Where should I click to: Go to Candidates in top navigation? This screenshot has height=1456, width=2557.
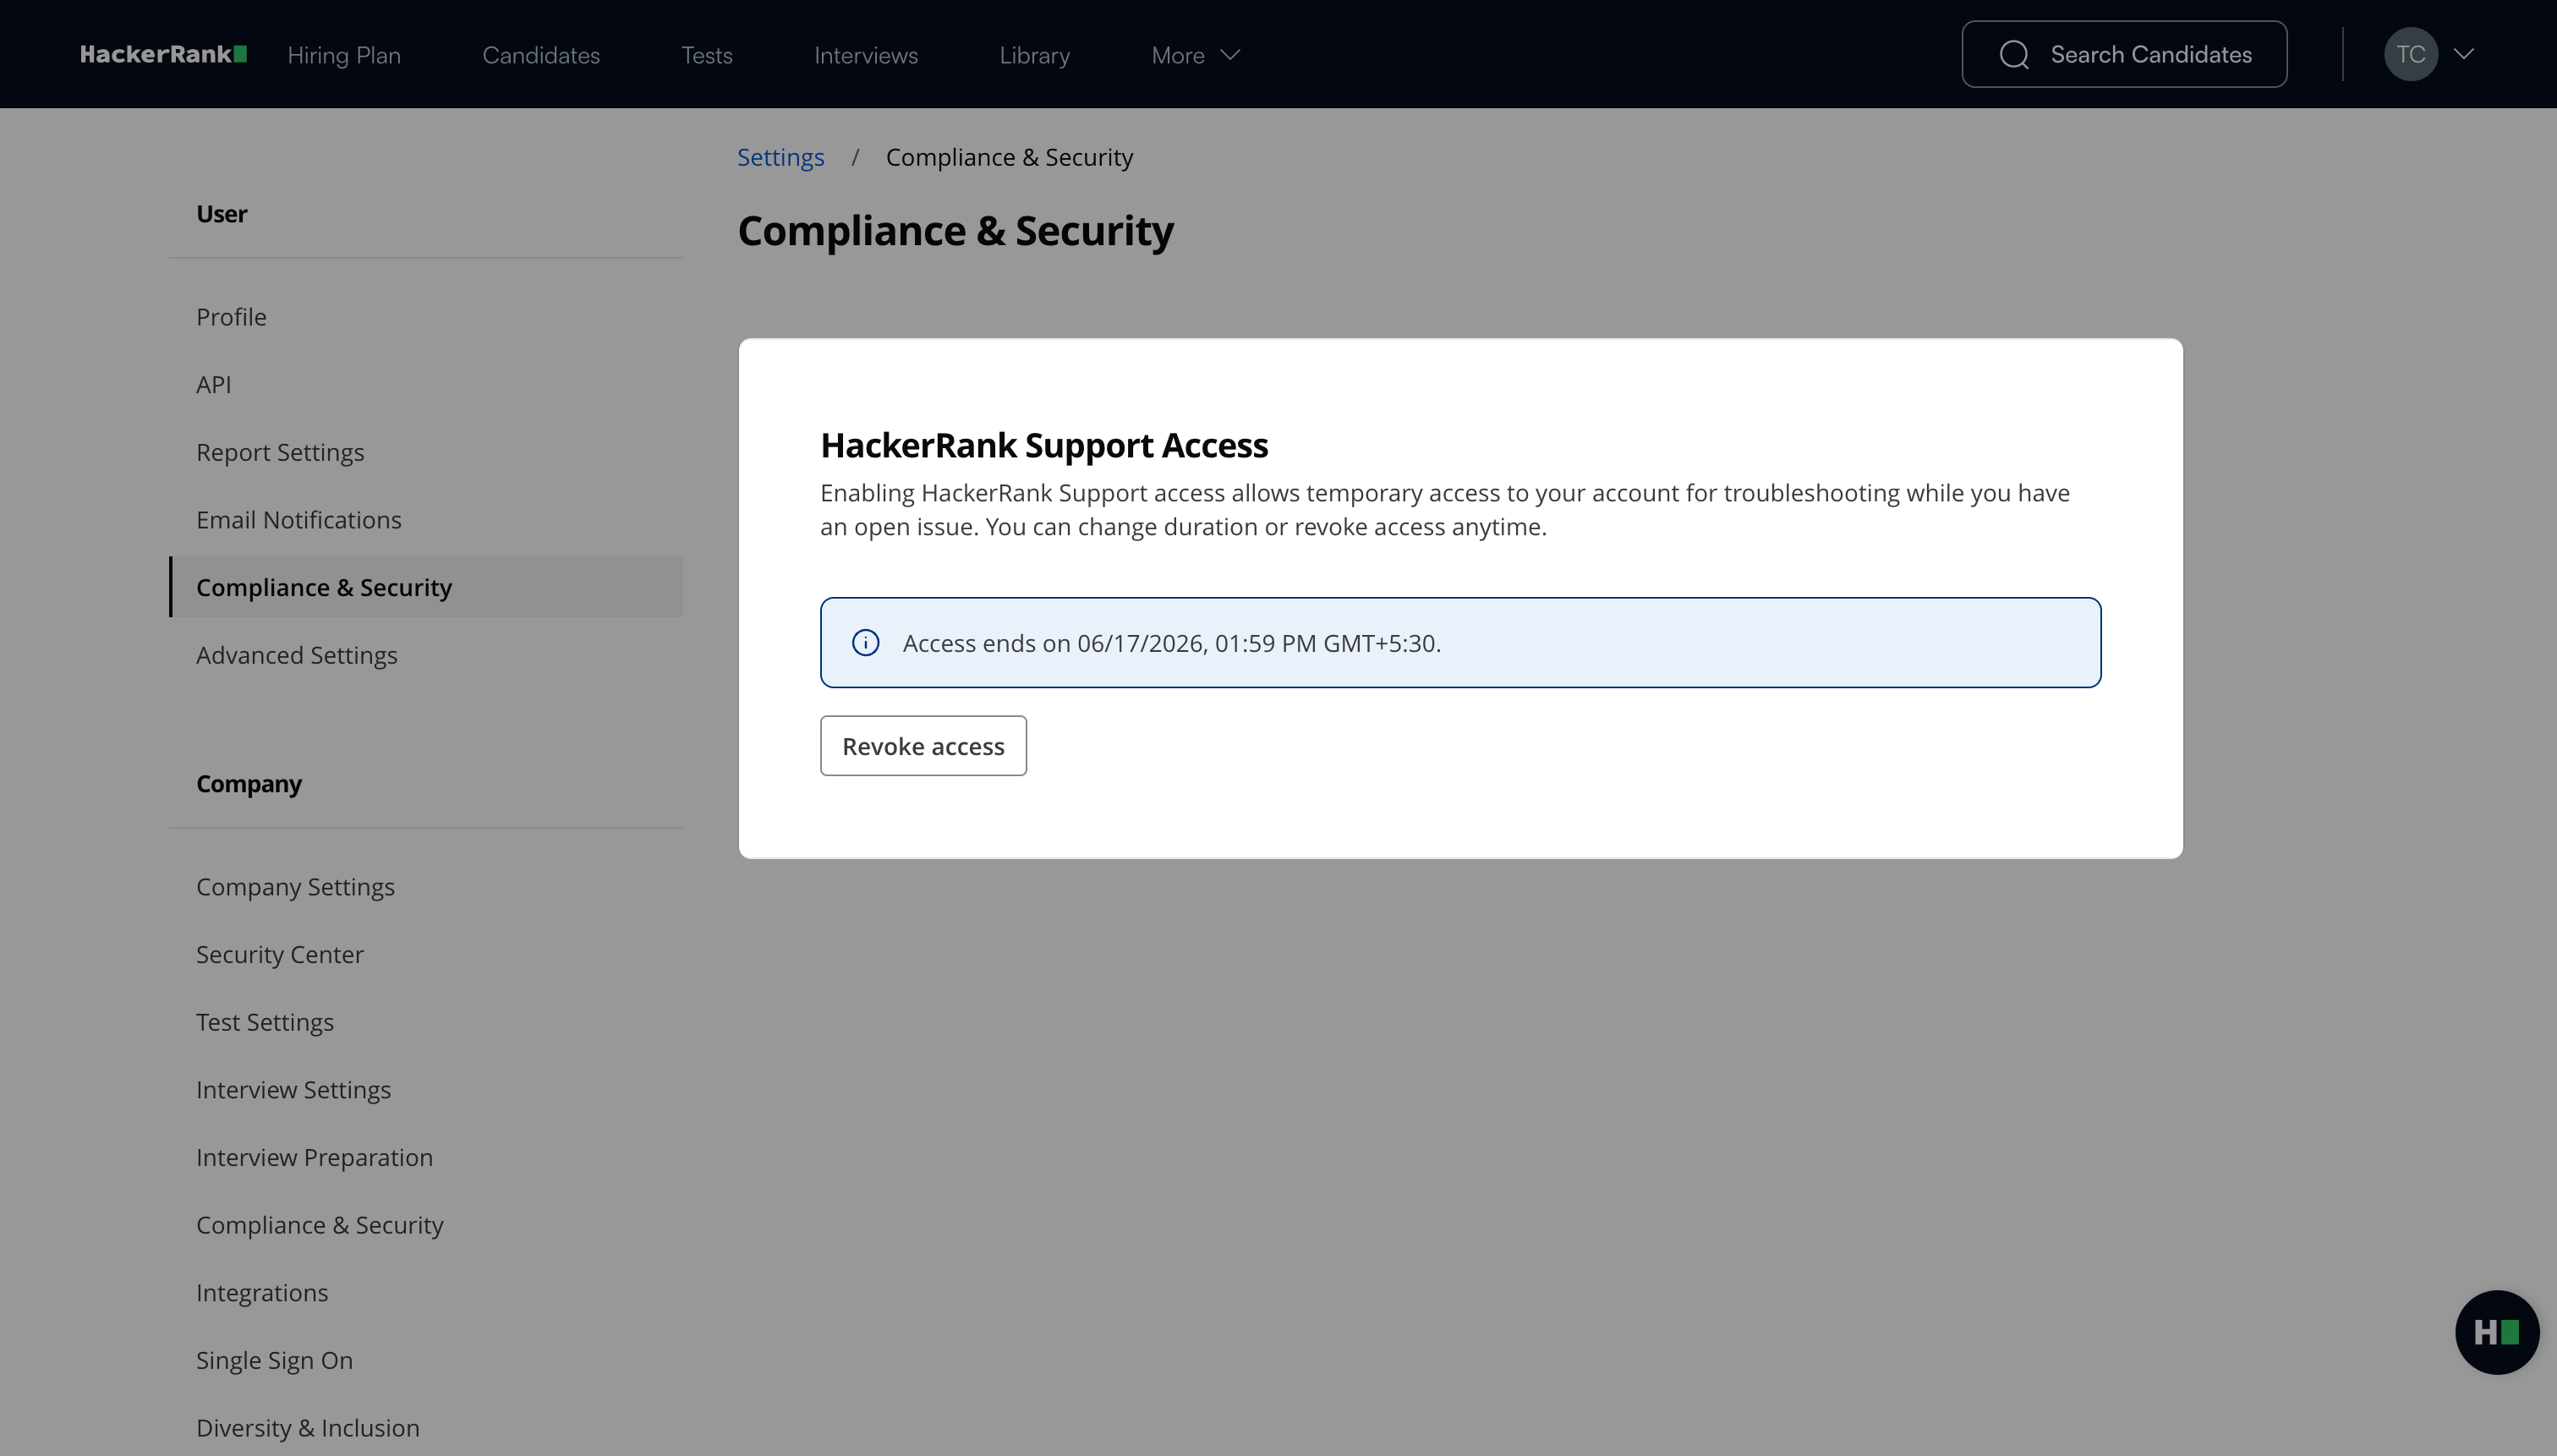point(541,55)
